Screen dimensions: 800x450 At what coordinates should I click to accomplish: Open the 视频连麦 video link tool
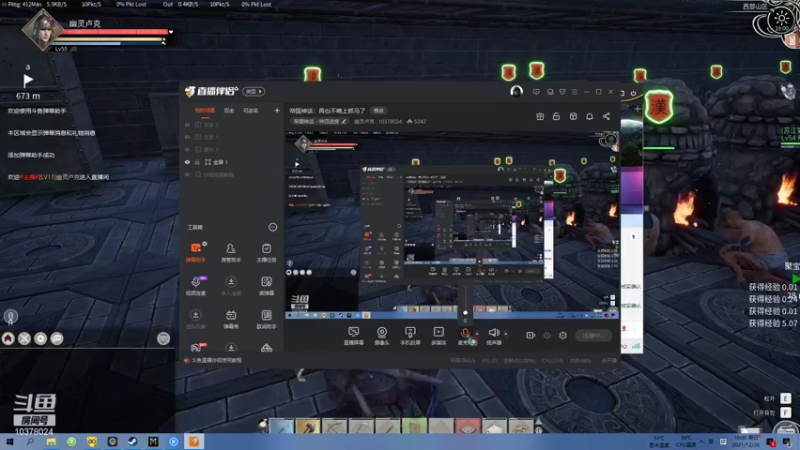(x=195, y=286)
